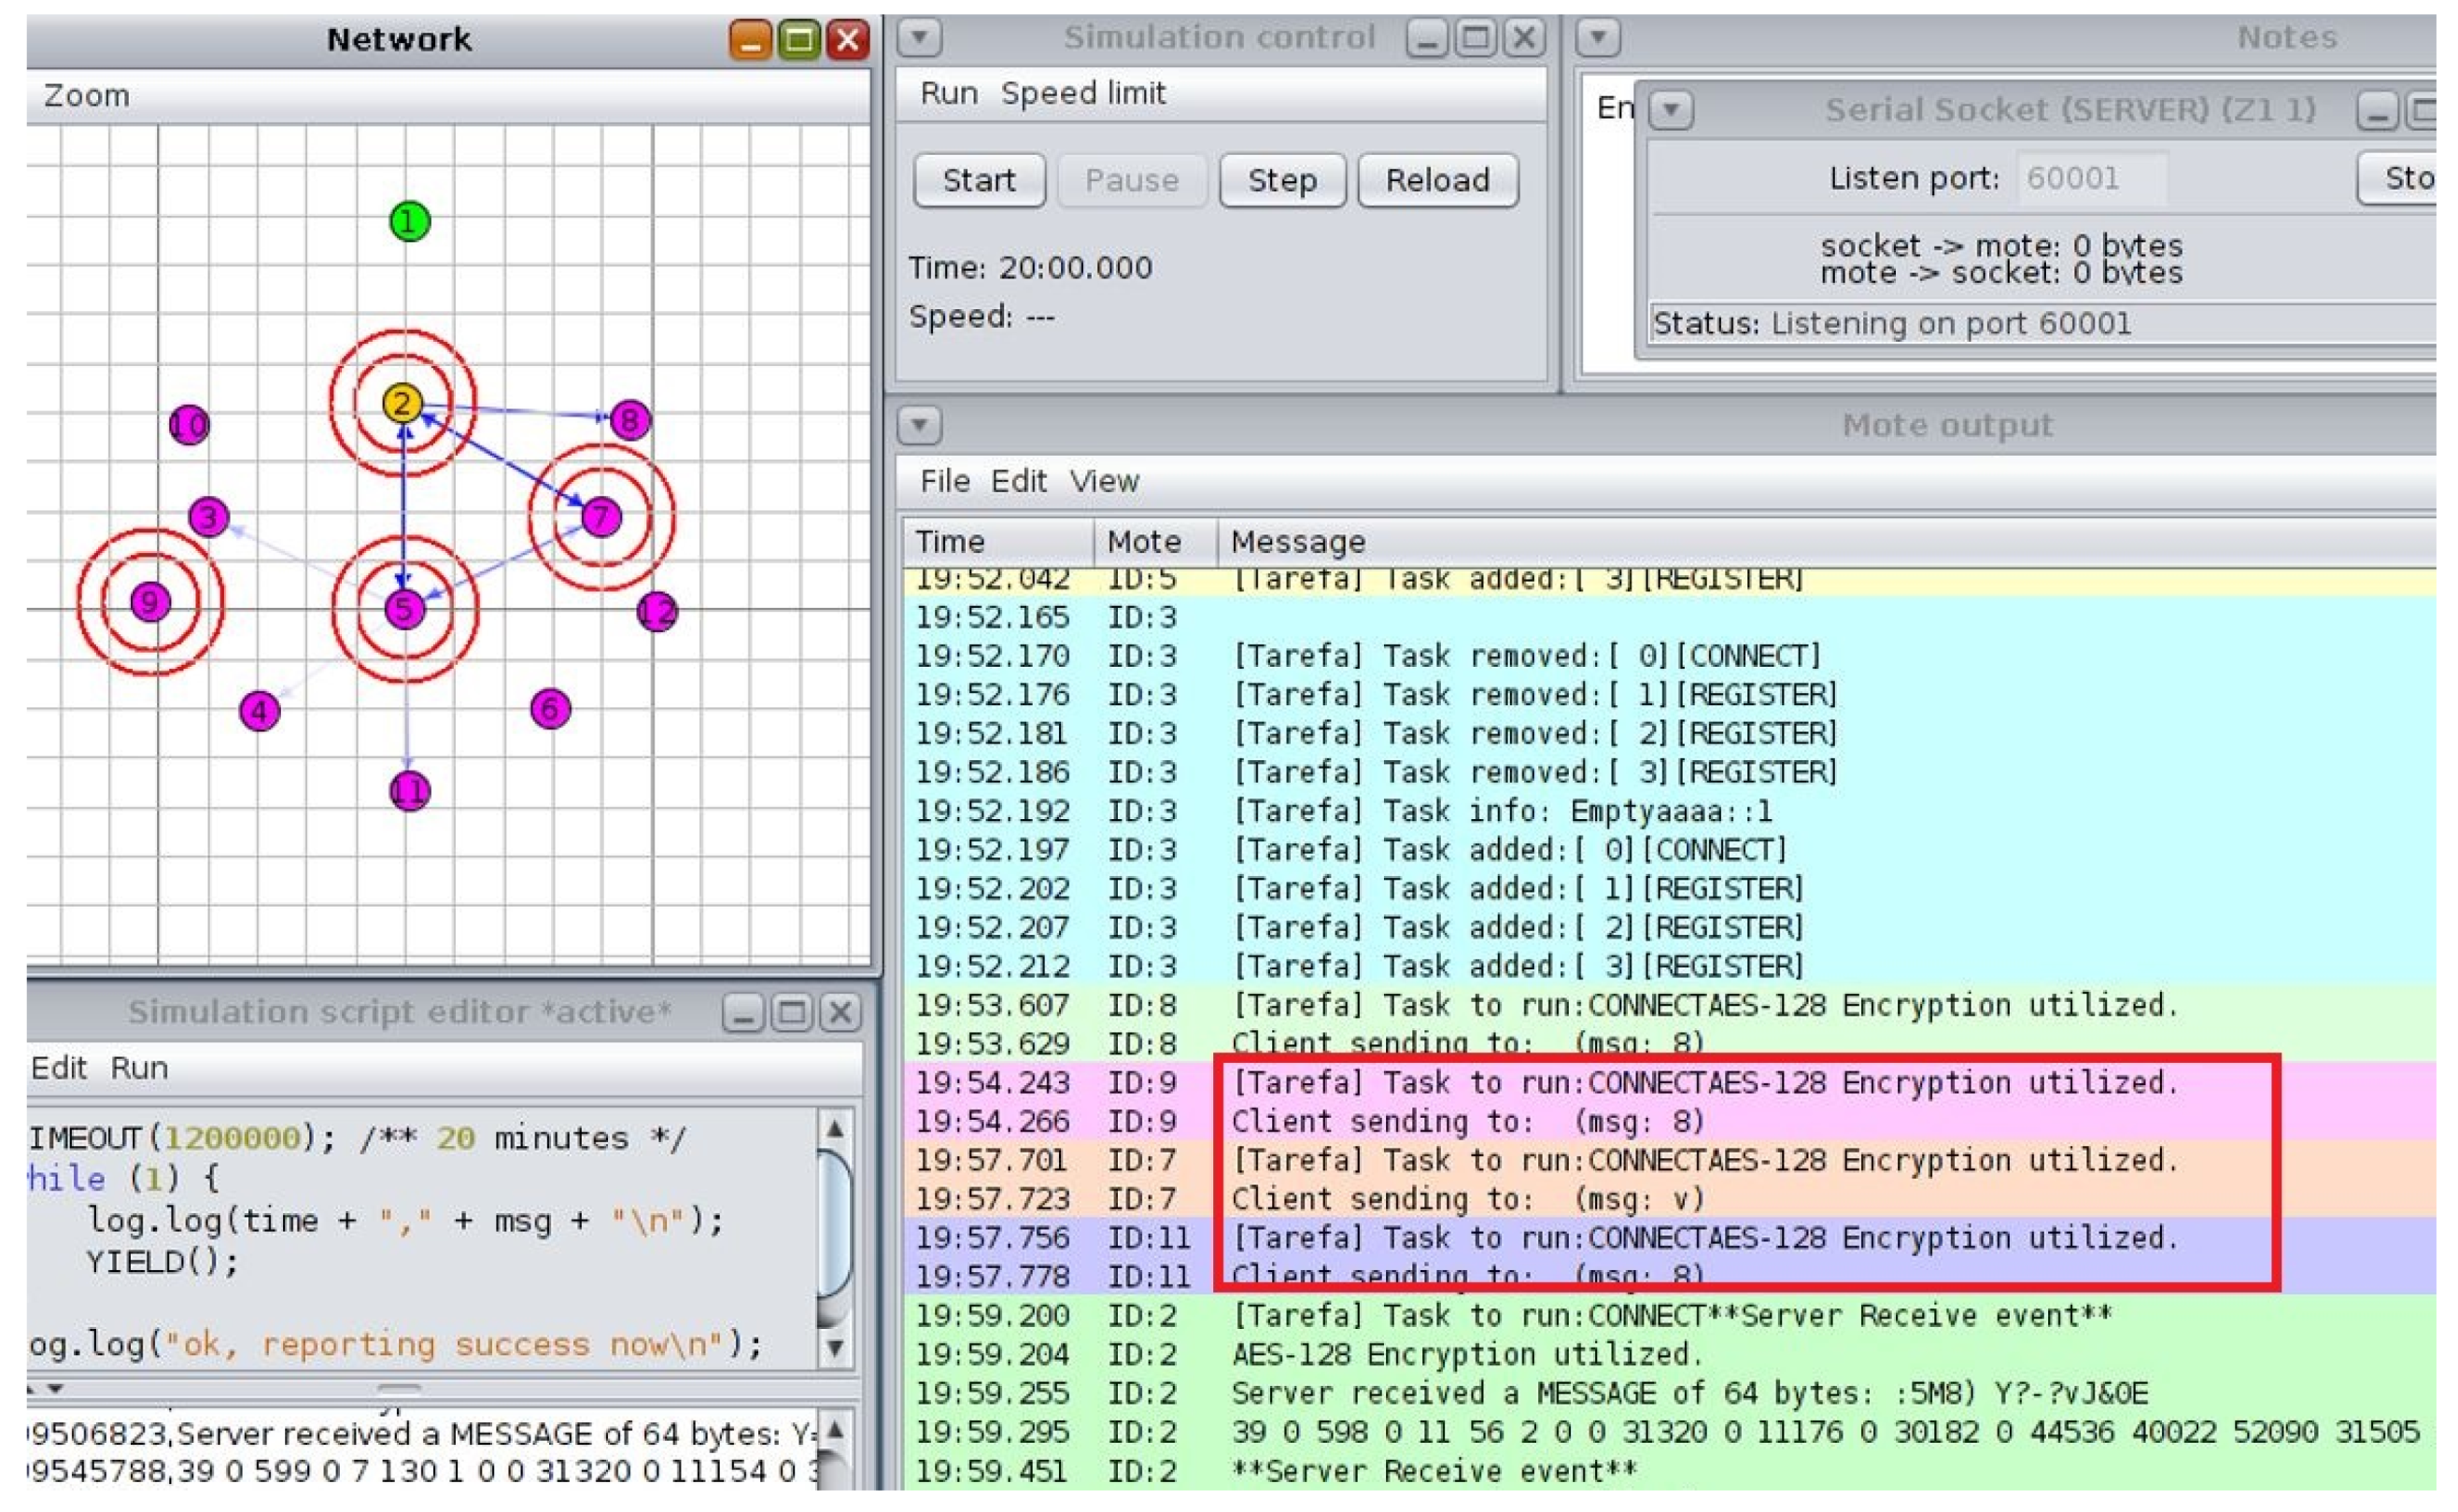Image resolution: width=2458 pixels, height=1512 pixels.
Task: Open View menu in Mote output
Action: (1104, 482)
